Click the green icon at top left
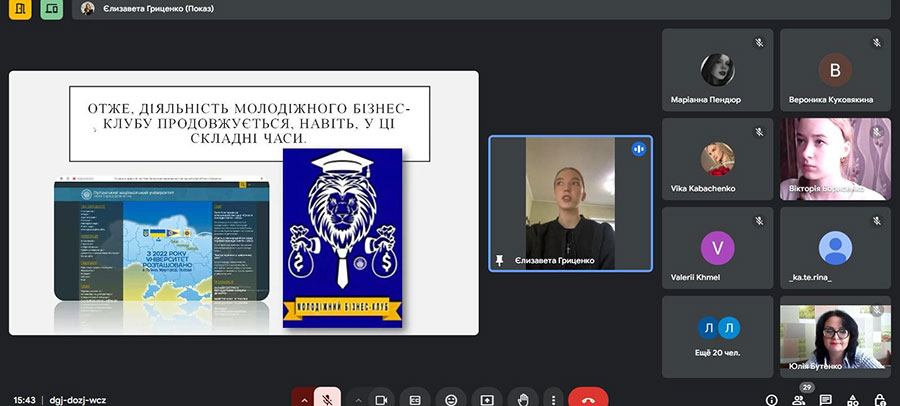The image size is (900, 406). [52, 9]
